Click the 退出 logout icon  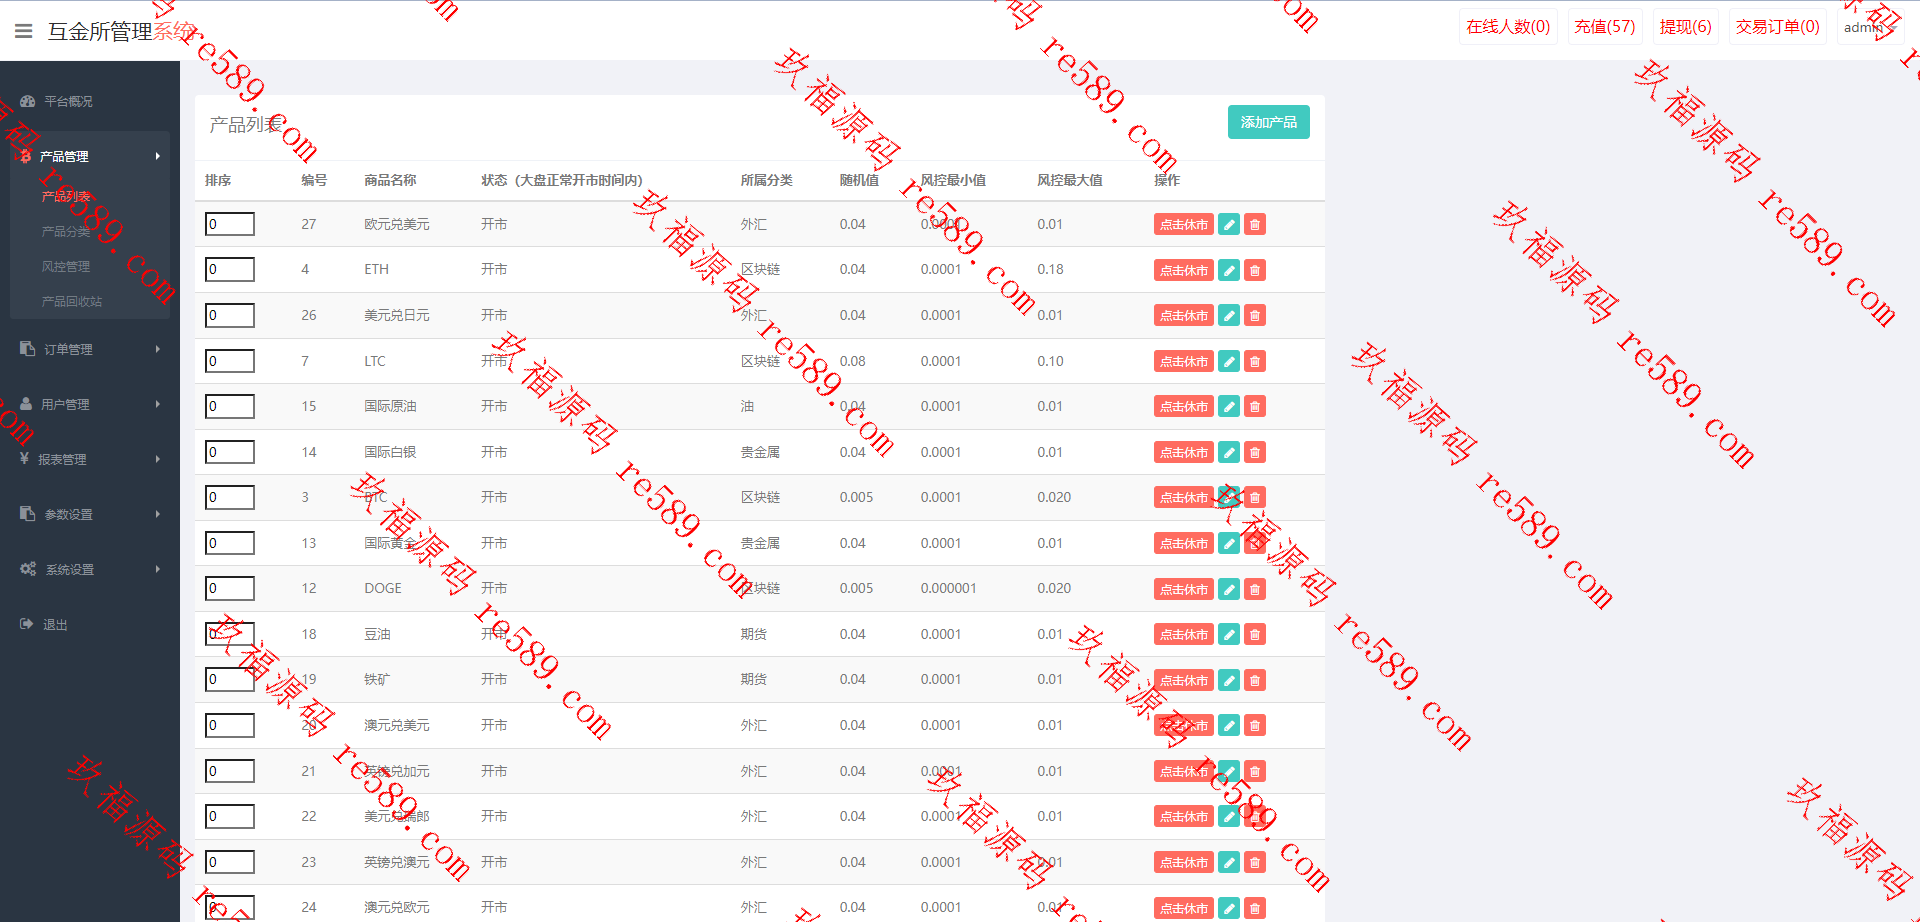click(x=26, y=624)
